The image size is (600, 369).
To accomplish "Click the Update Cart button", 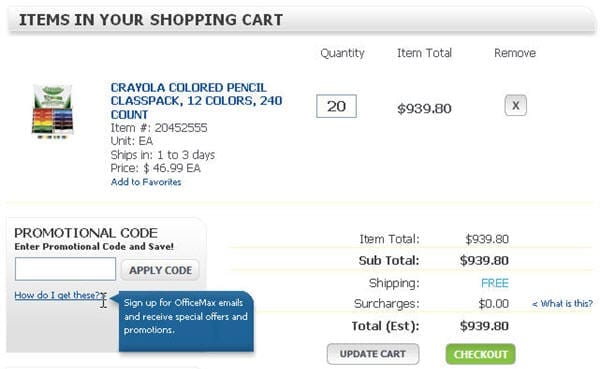I will coord(373,354).
